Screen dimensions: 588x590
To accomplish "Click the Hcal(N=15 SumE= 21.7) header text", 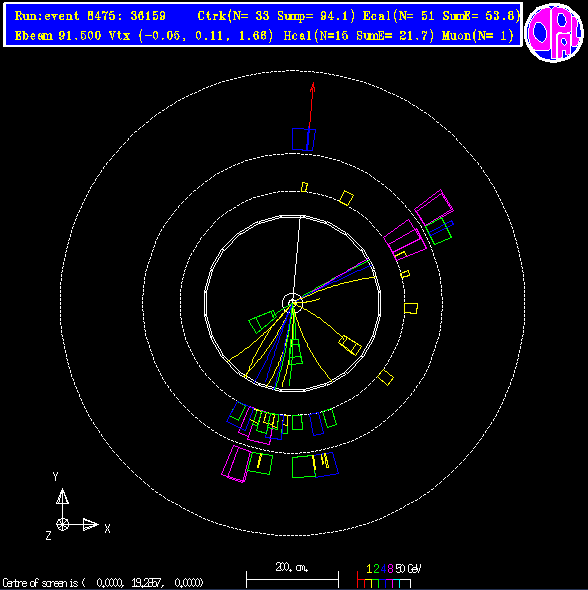I will (359, 36).
